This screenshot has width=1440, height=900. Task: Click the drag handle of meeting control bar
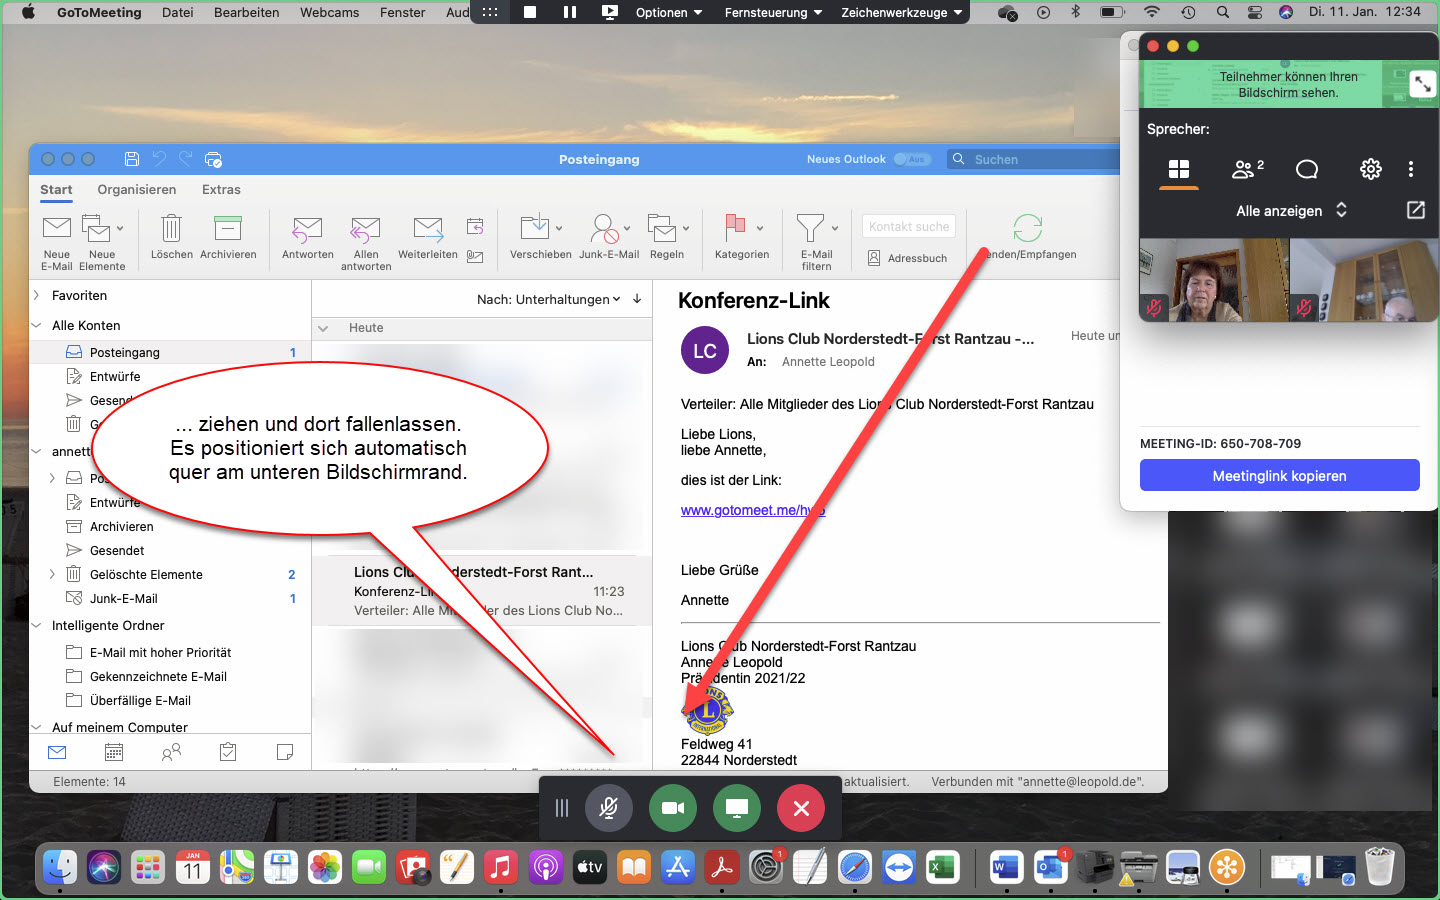tap(562, 808)
